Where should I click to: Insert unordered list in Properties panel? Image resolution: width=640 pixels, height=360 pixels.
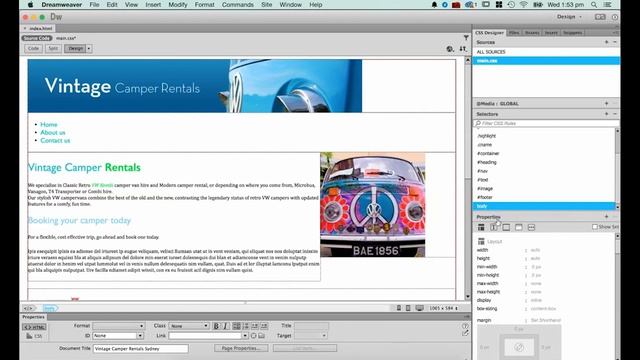click(236, 326)
